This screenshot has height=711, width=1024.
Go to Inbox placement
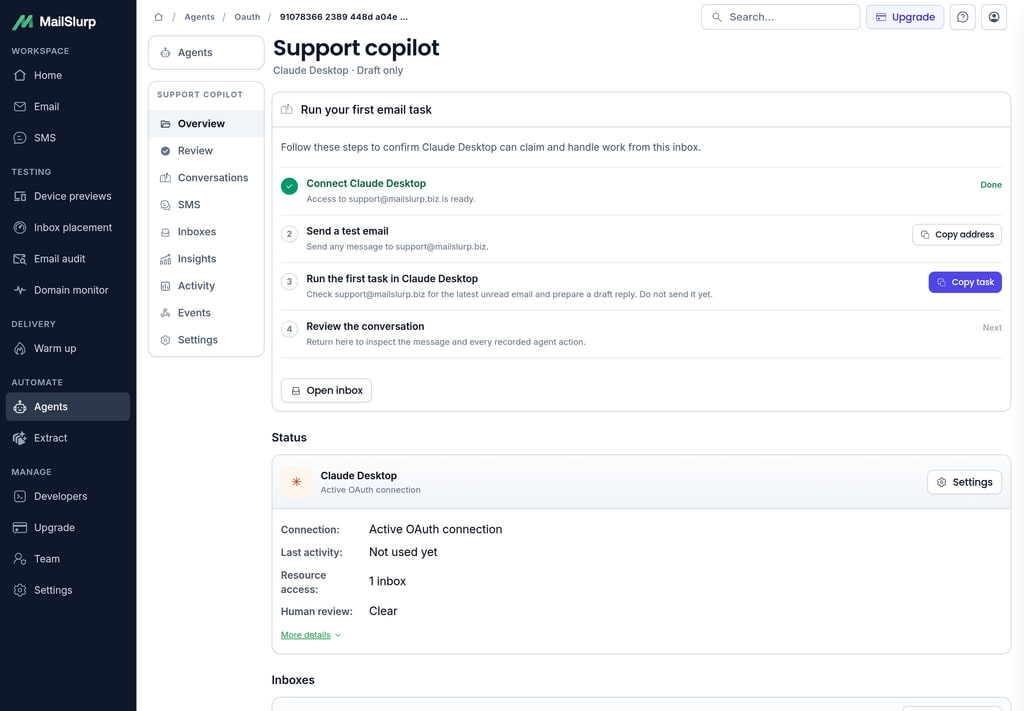[x=68, y=227]
